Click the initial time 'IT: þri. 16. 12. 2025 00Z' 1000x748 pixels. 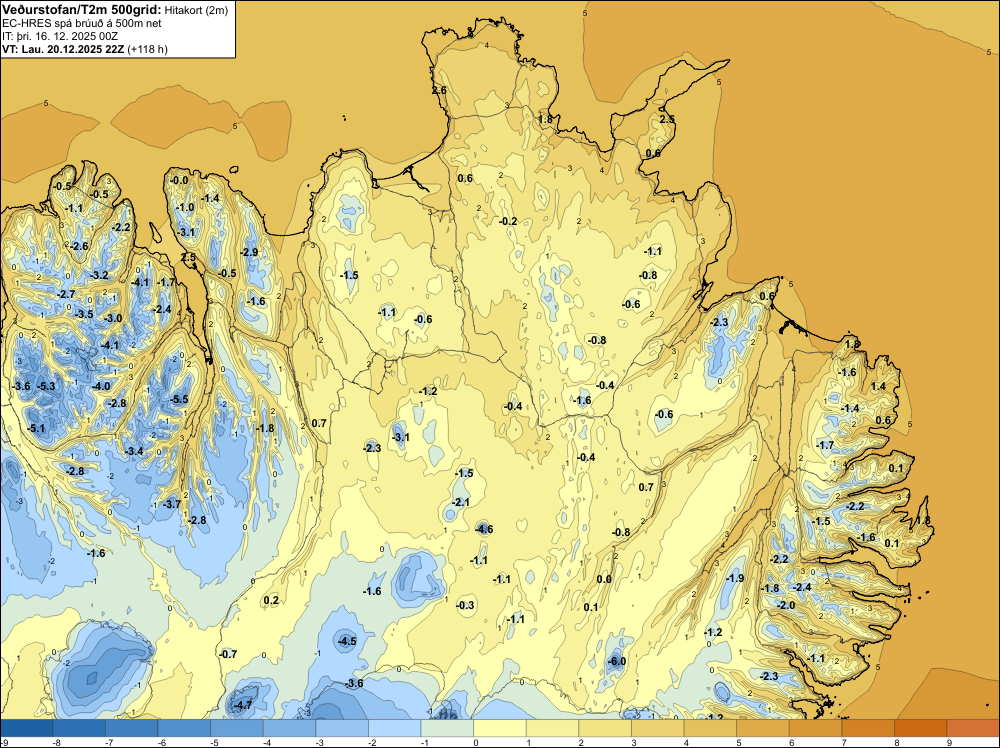click(x=60, y=36)
